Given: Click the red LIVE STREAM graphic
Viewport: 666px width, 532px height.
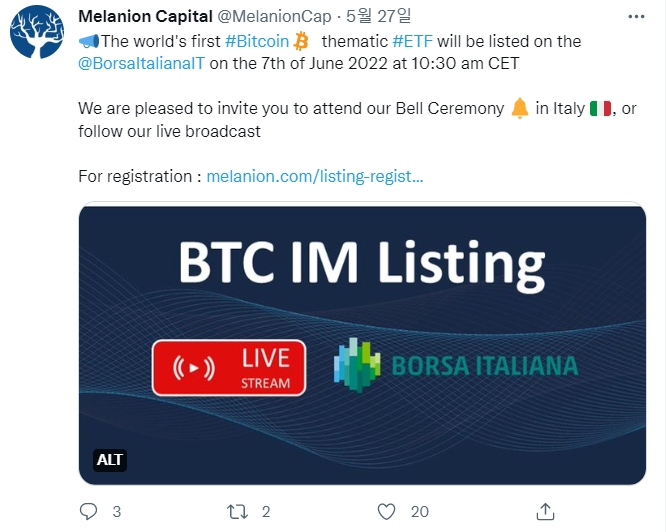Looking at the screenshot, I should (x=228, y=367).
